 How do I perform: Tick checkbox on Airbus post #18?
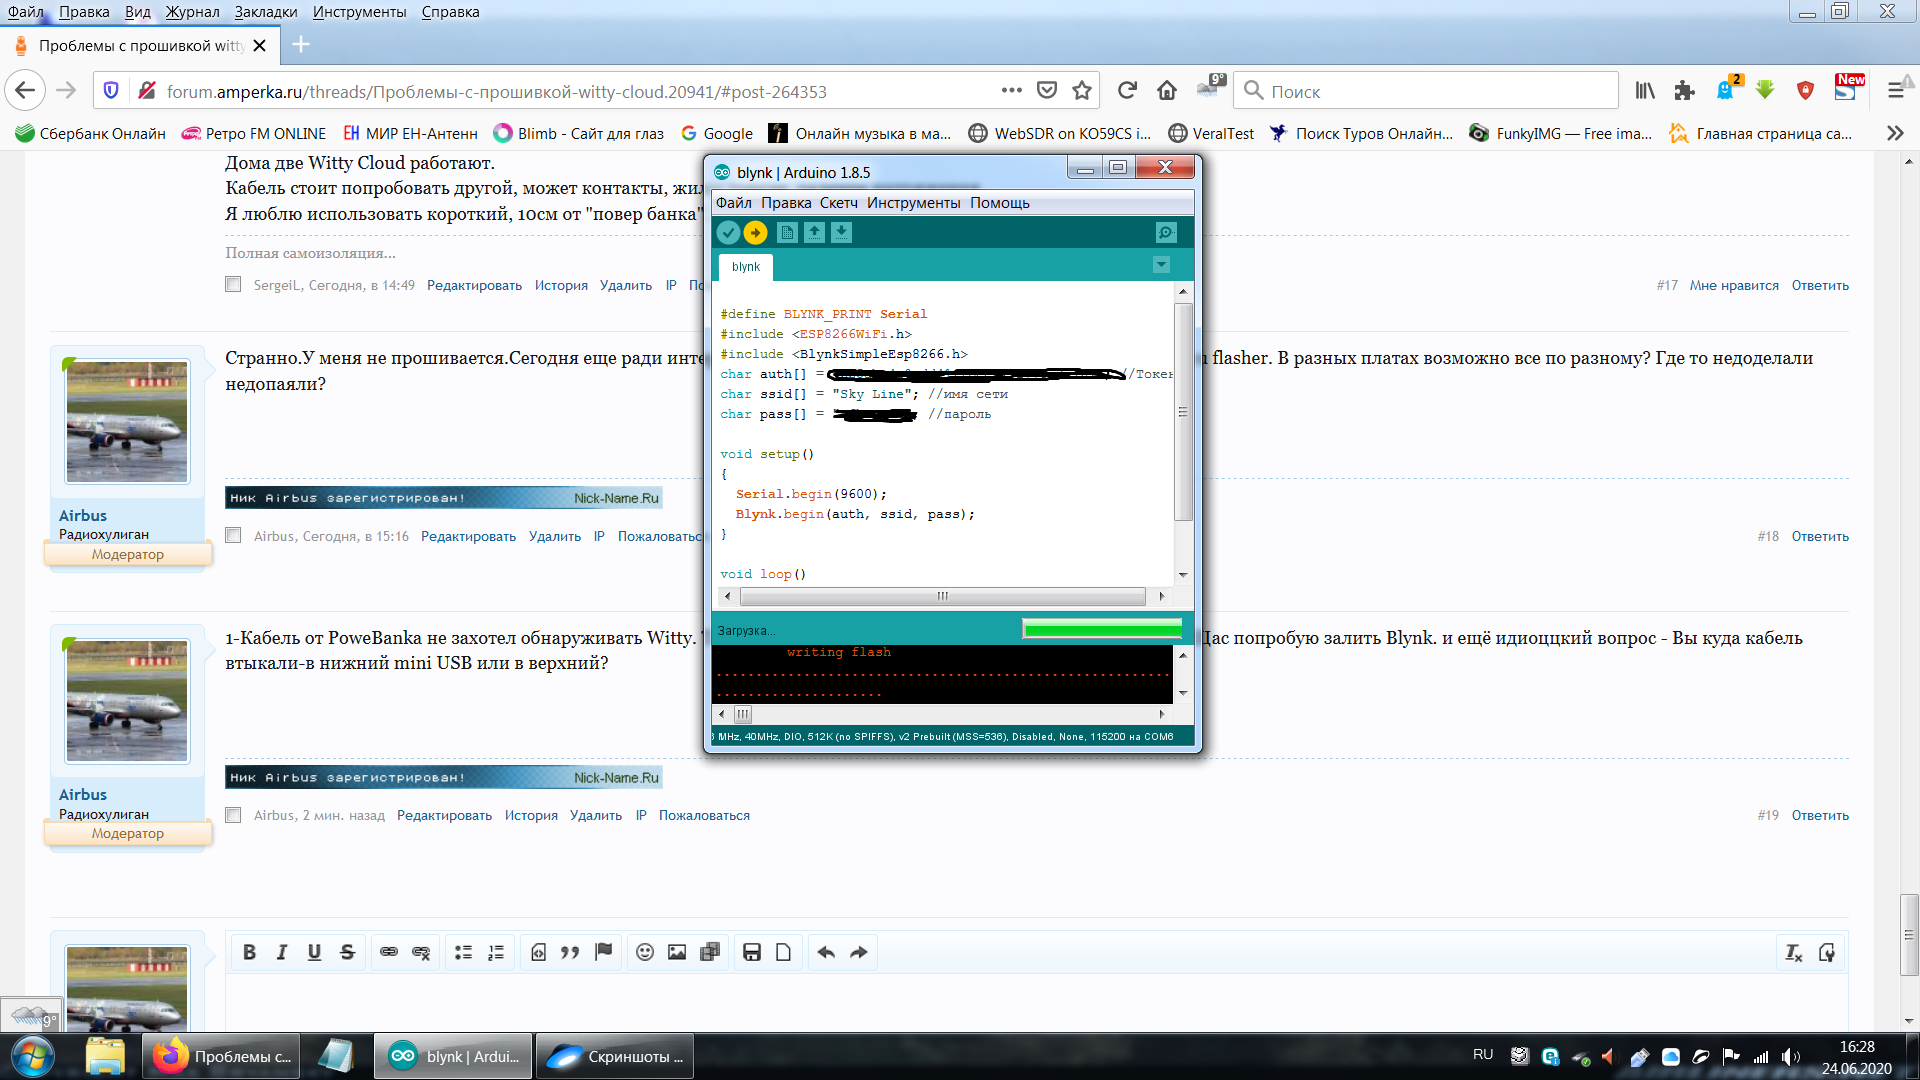pyautogui.click(x=233, y=536)
